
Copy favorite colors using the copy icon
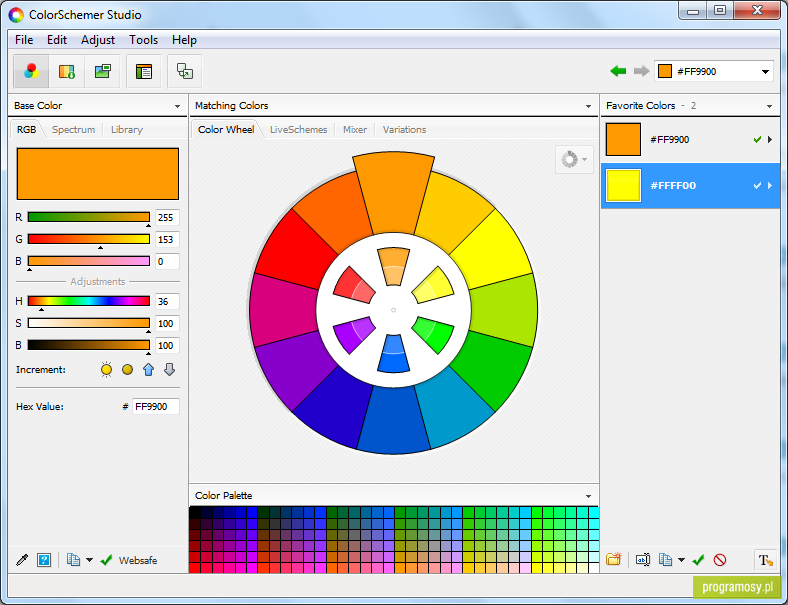[665, 559]
